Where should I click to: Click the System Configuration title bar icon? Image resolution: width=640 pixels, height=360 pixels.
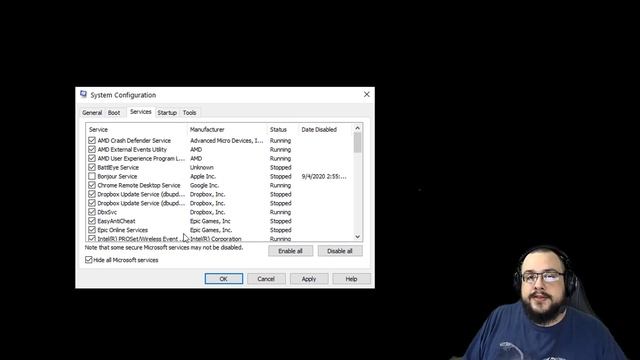pos(83,94)
